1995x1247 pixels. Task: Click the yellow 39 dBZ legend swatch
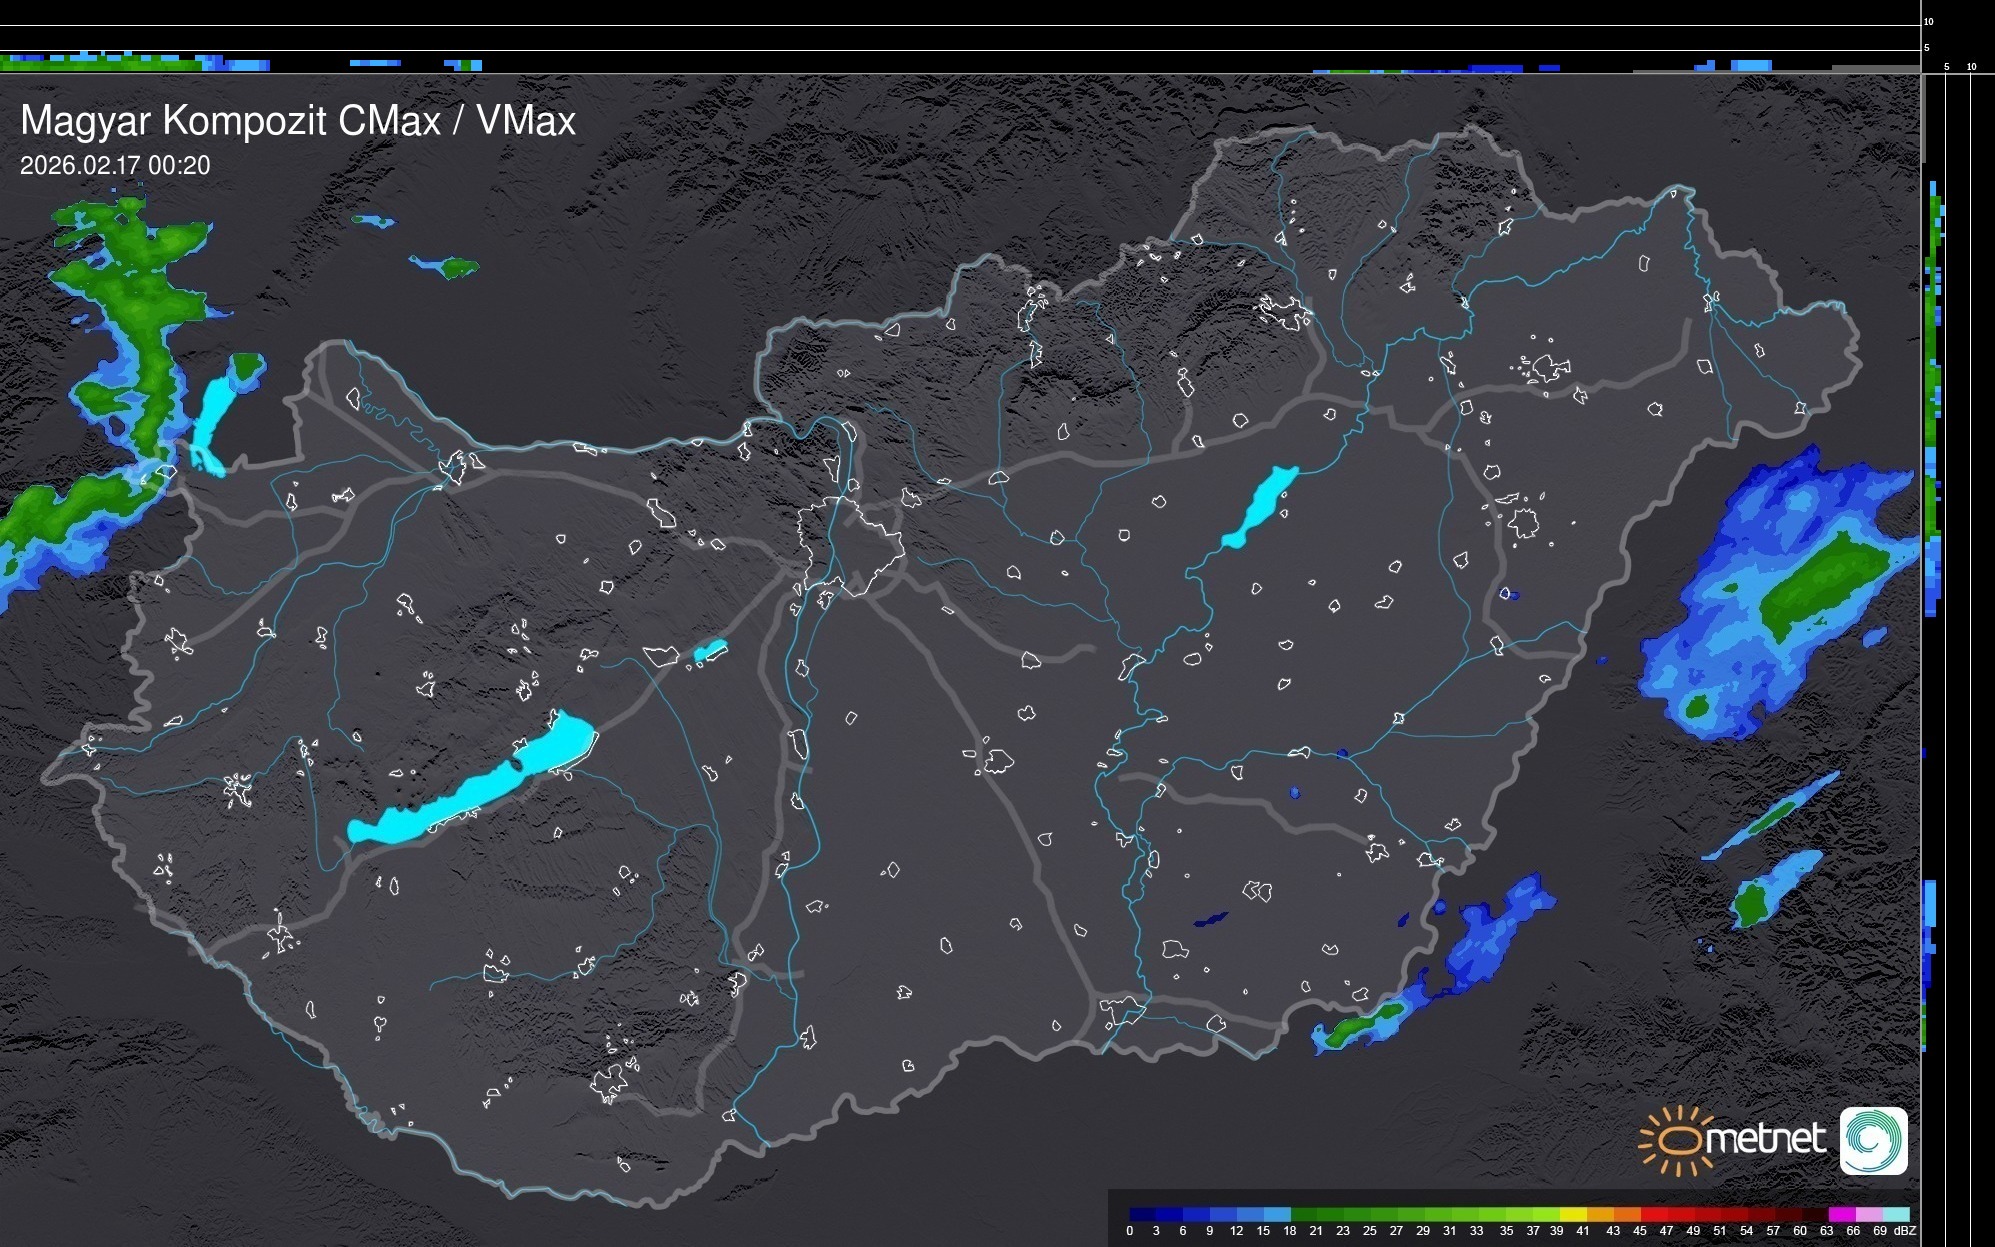(x=1573, y=1214)
